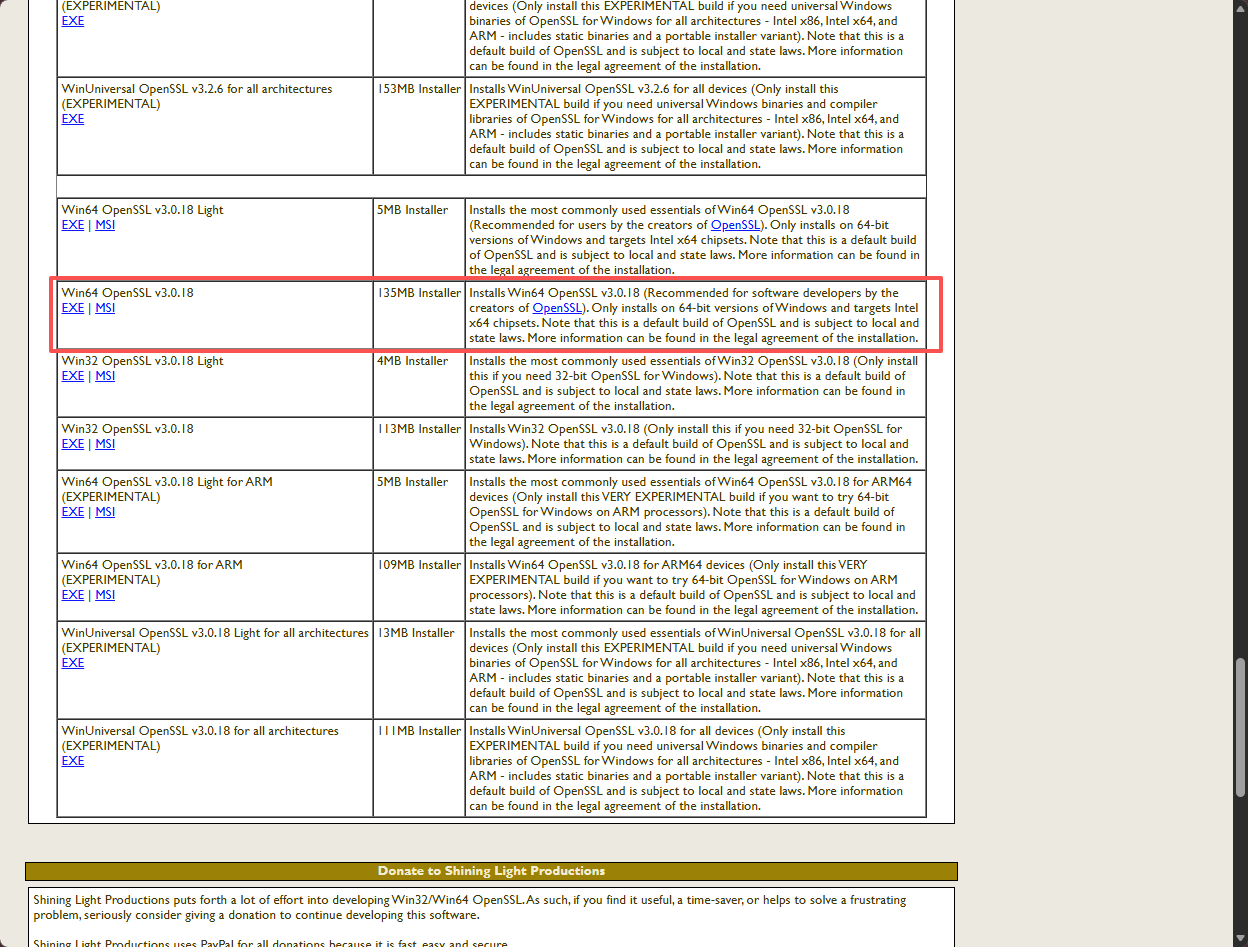The height and width of the screenshot is (947, 1248).
Task: Select the '135MB Installer' size cell
Action: pyautogui.click(x=419, y=316)
